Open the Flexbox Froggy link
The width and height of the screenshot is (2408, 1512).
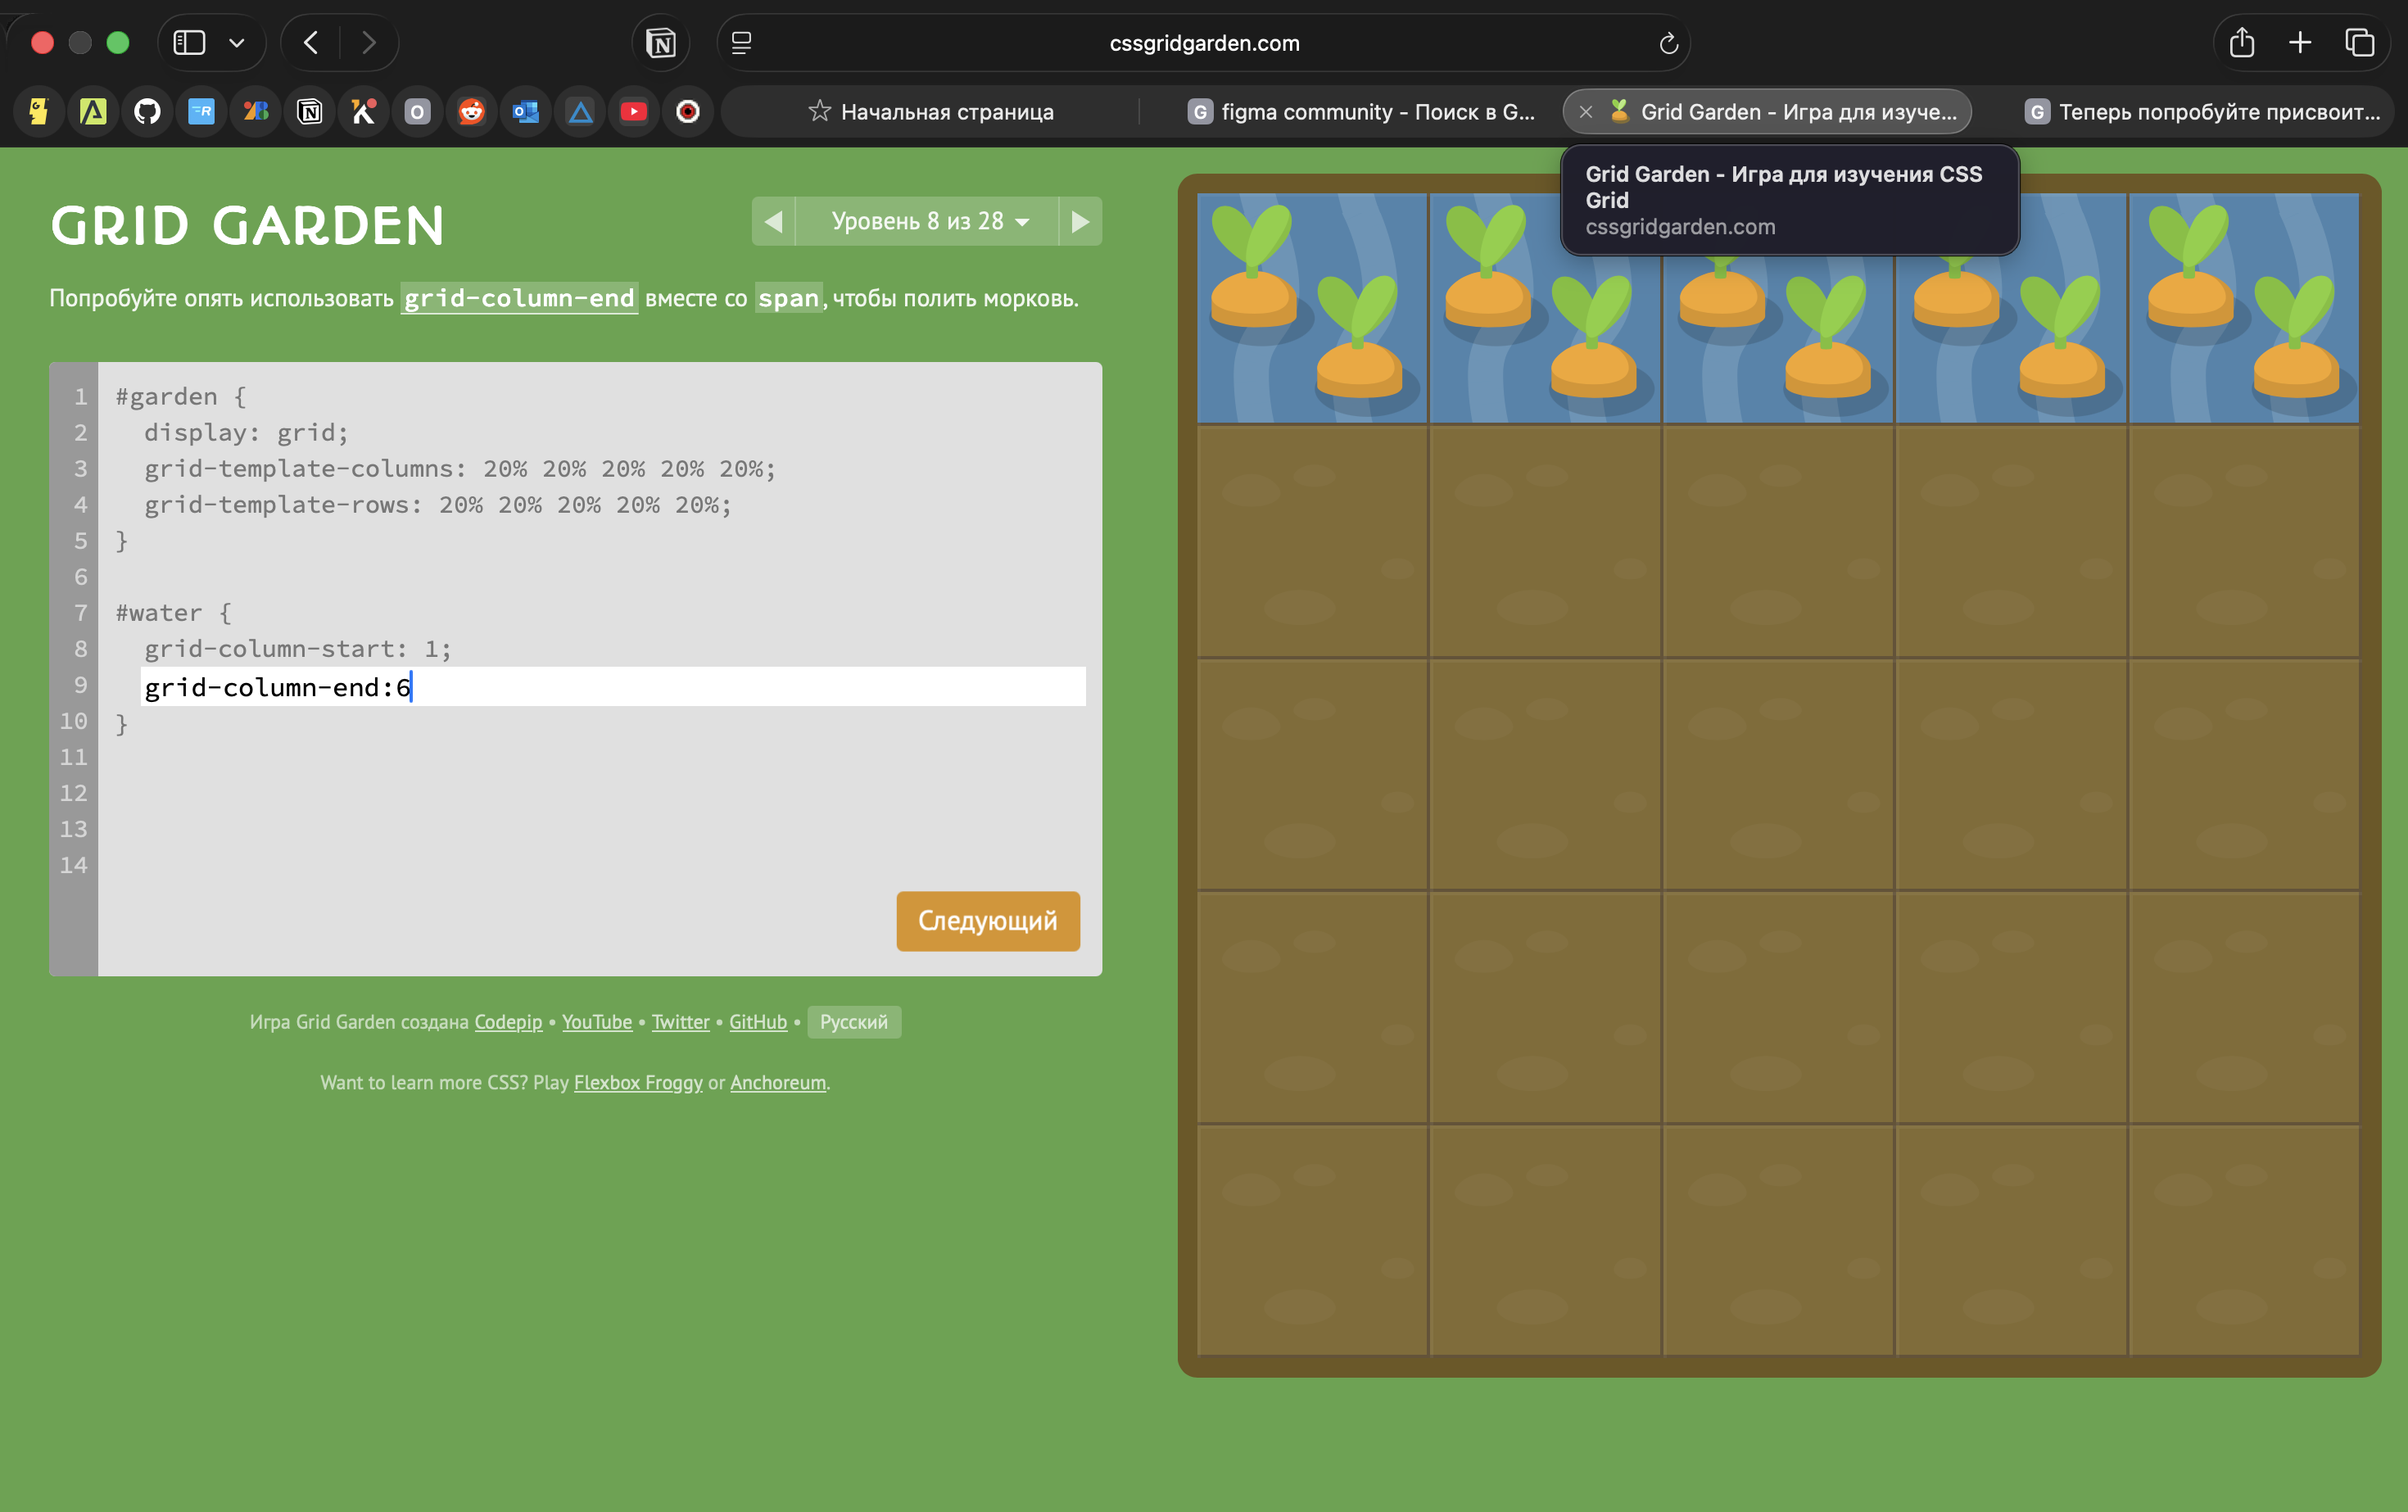(x=638, y=1082)
